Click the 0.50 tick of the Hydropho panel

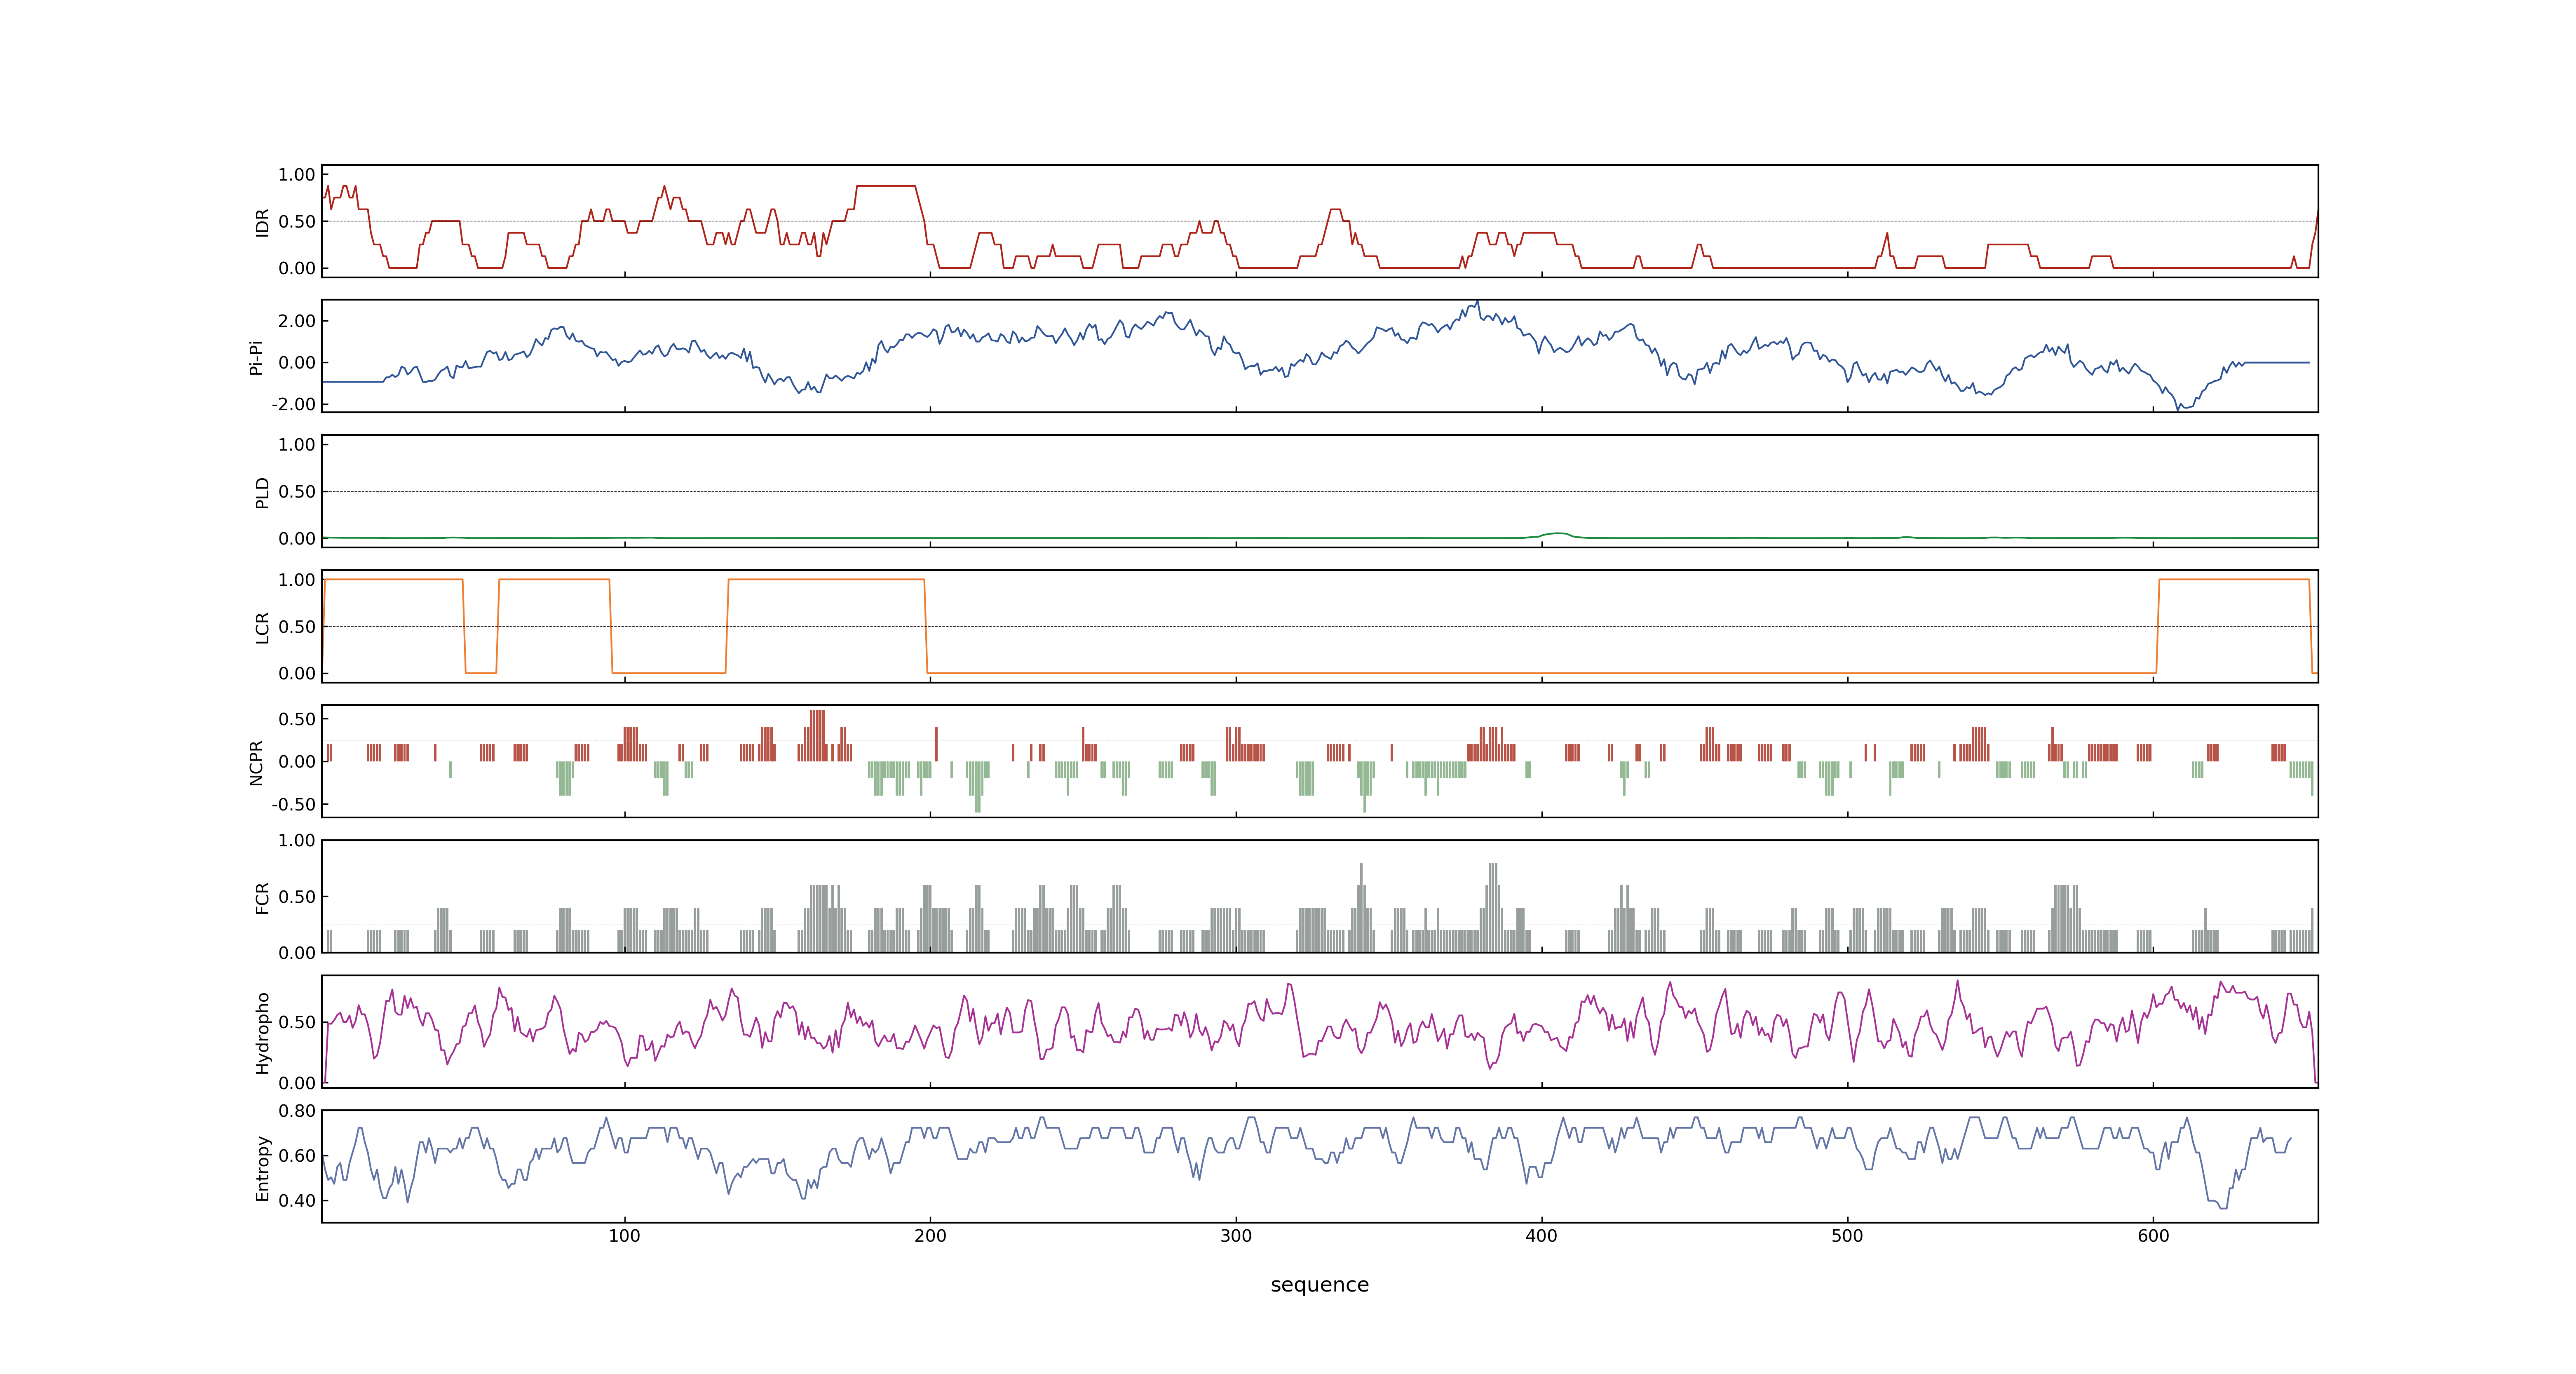[297, 1022]
